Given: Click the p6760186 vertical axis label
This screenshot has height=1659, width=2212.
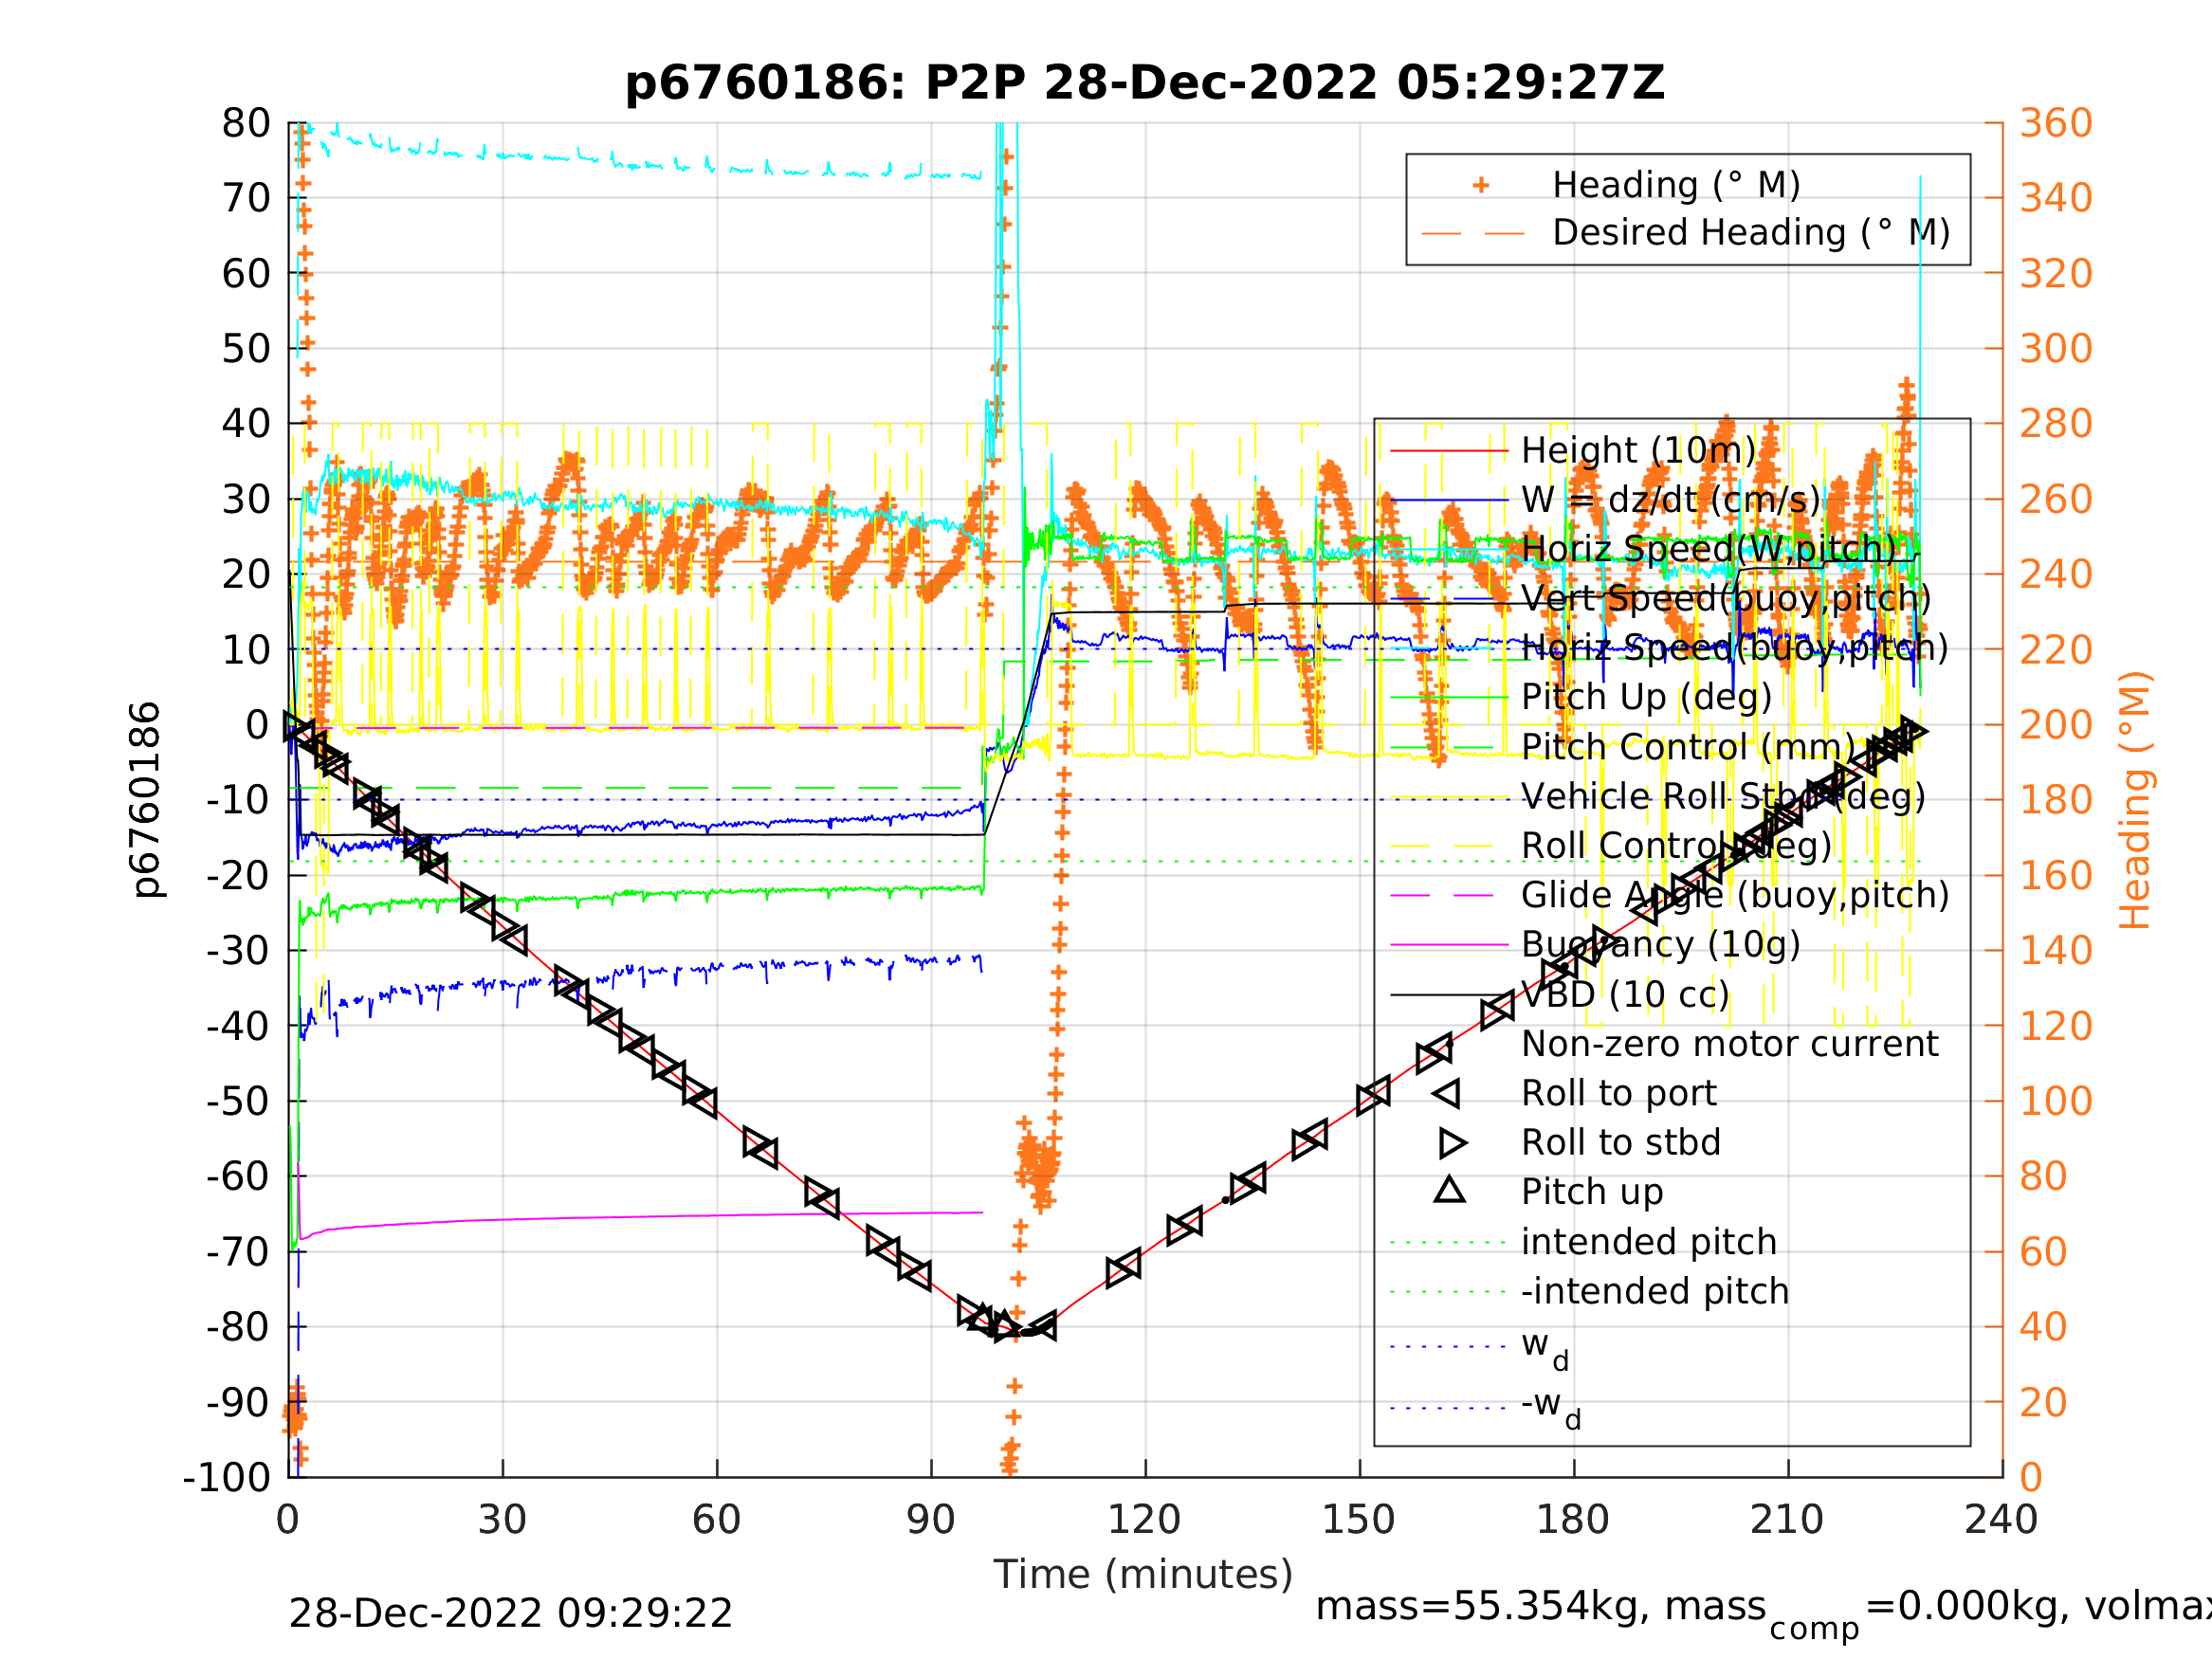Looking at the screenshot, I should (x=146, y=799).
